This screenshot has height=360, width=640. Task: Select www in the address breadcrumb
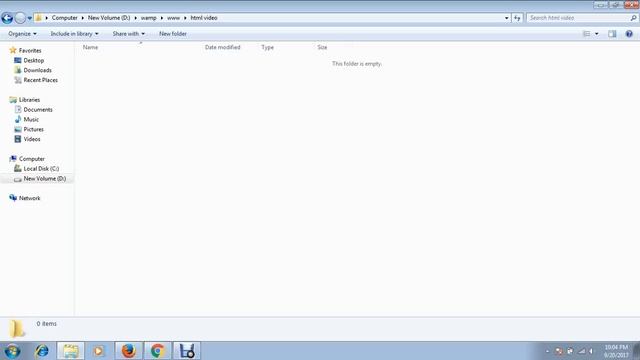(x=173, y=18)
